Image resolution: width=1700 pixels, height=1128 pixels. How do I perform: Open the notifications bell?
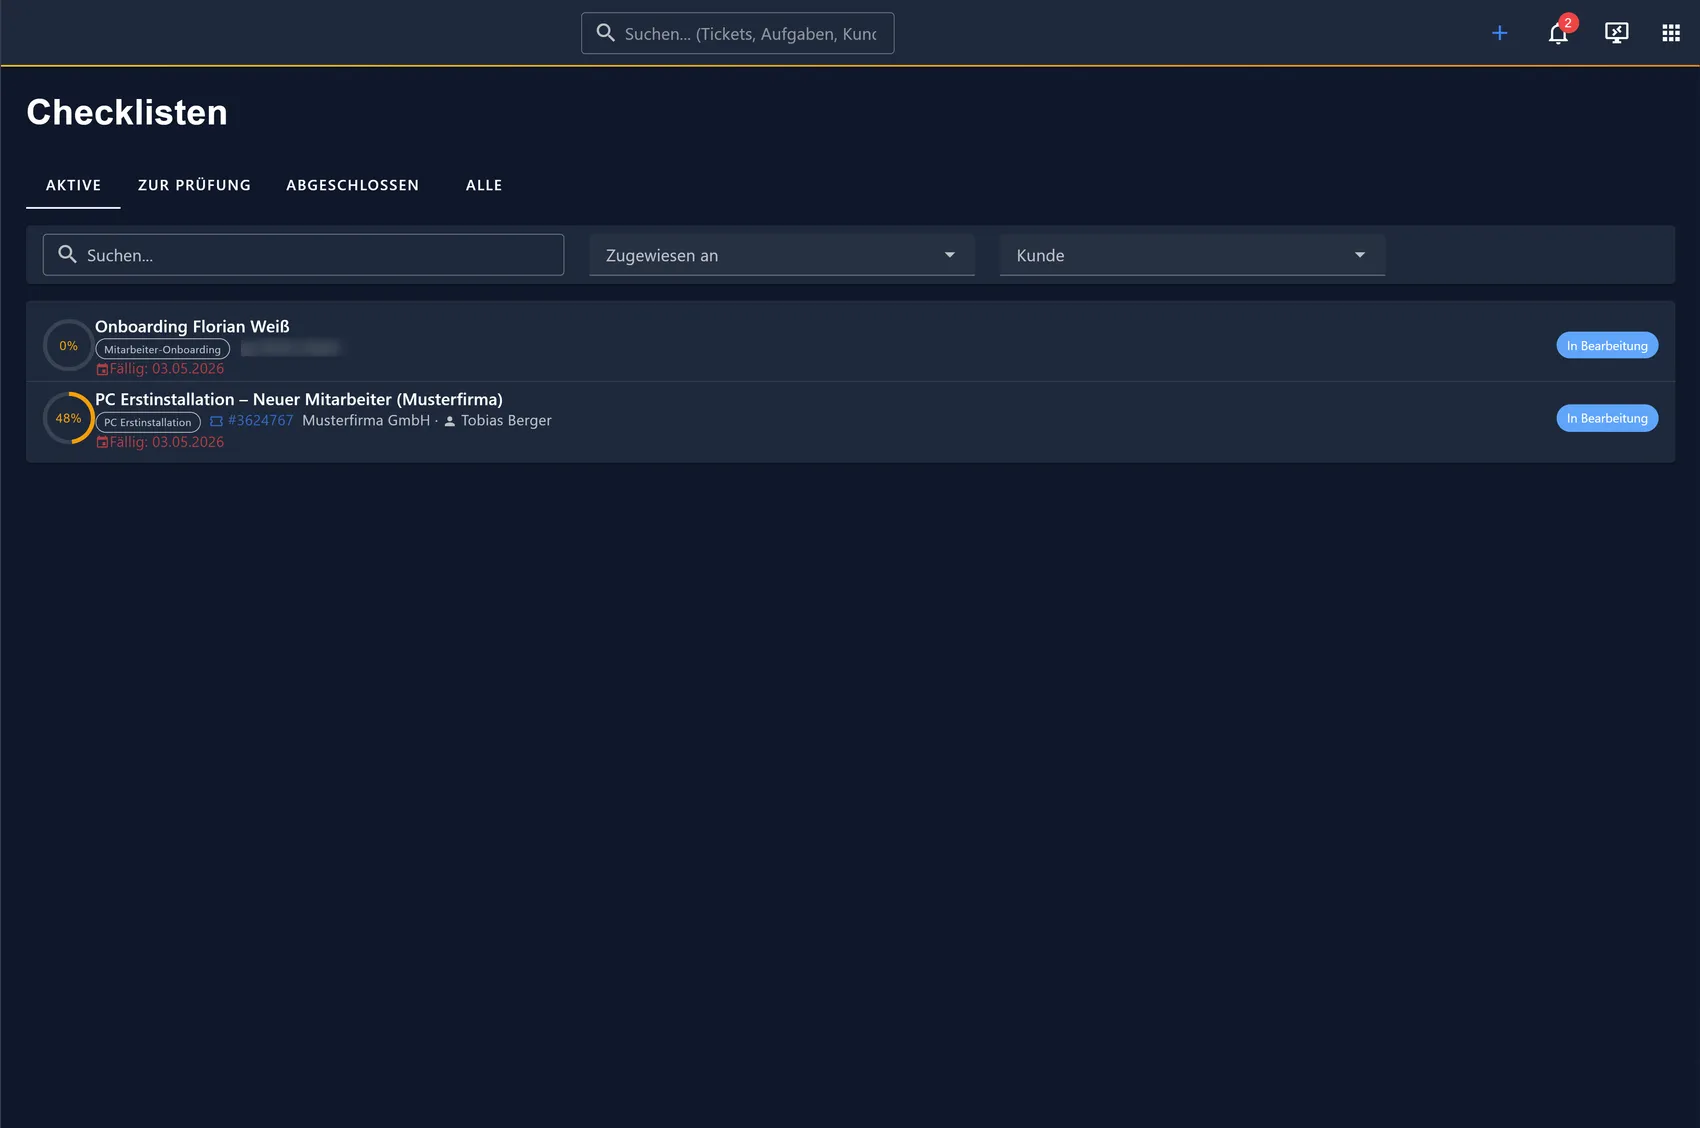[x=1557, y=34]
